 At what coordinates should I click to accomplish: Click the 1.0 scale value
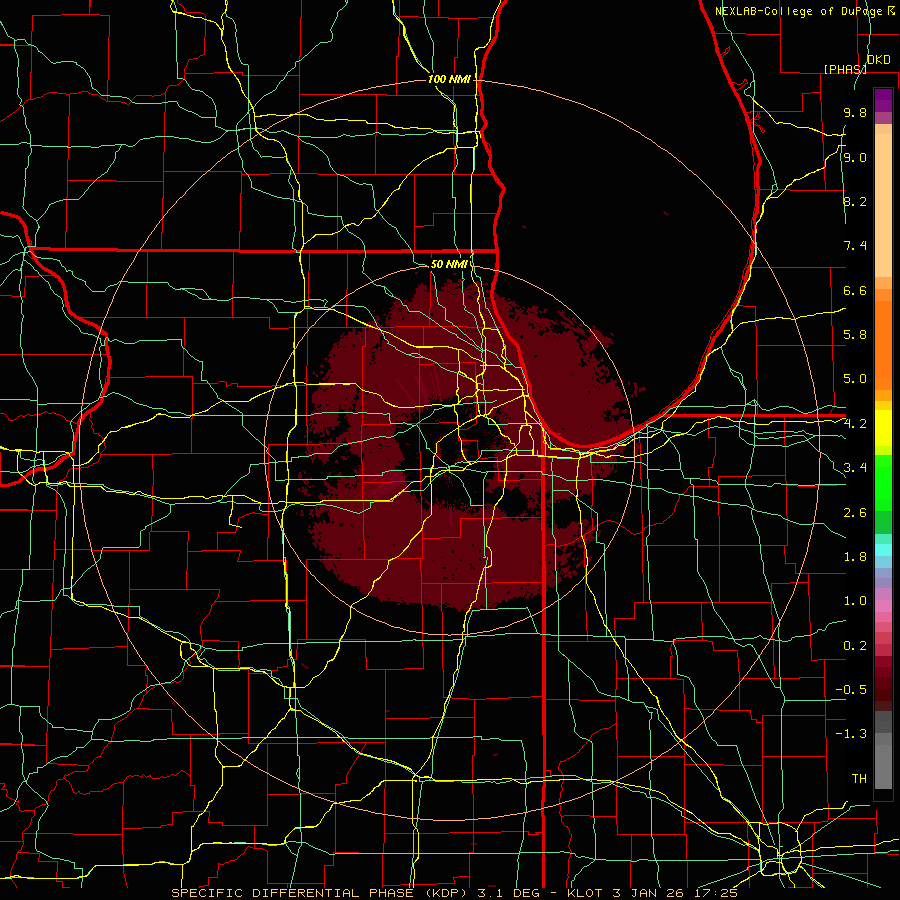(x=855, y=601)
